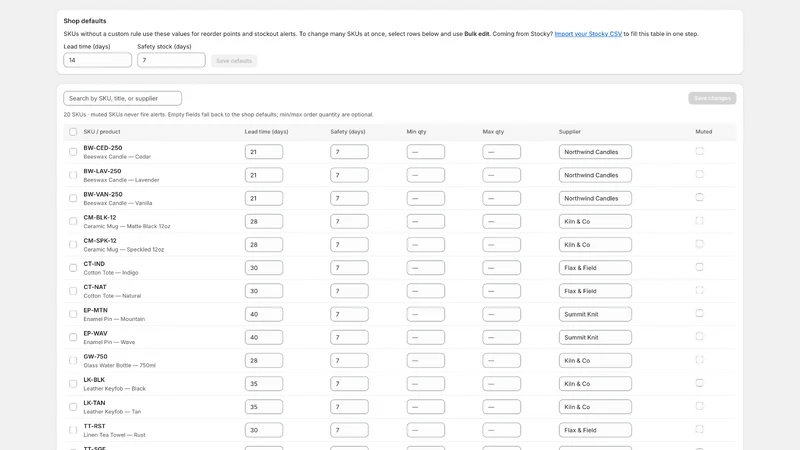Edit lead time for CT-IND
The image size is (800, 450).
point(264,268)
